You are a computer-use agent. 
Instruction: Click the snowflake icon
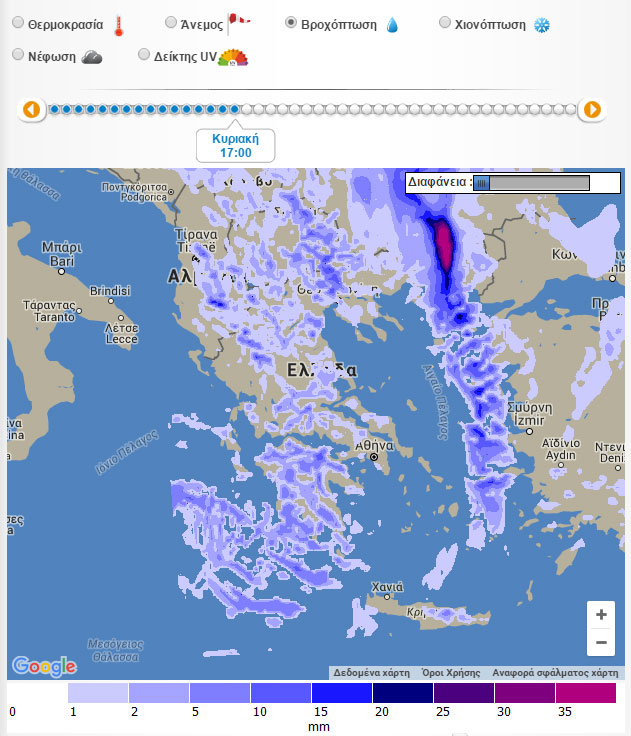point(543,24)
